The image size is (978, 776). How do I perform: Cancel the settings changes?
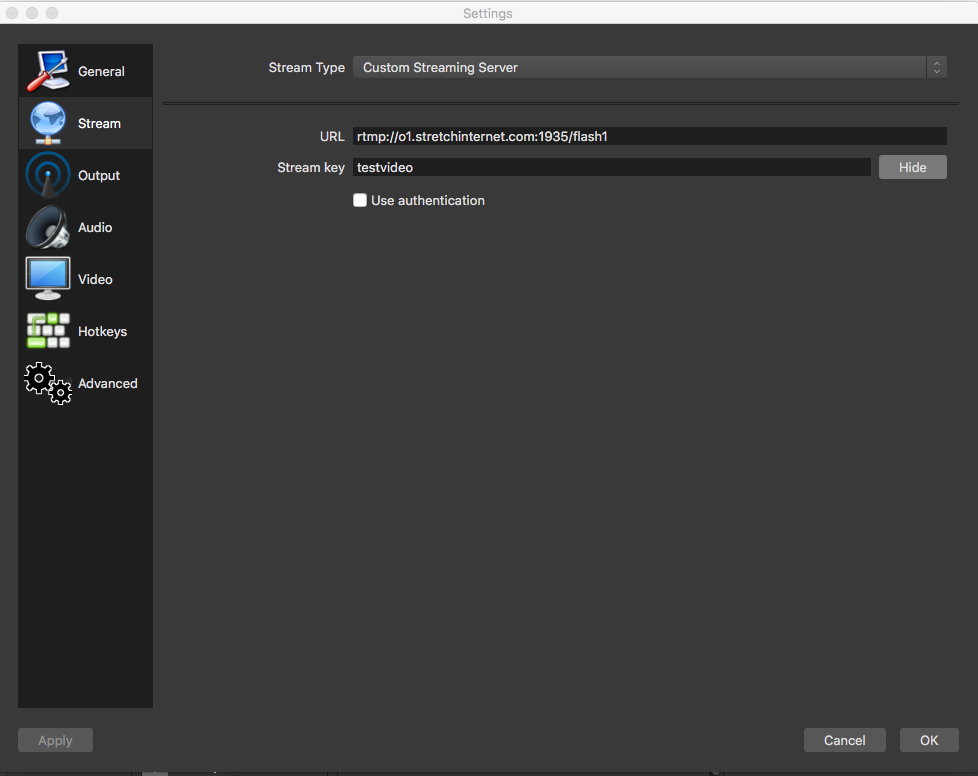pyautogui.click(x=844, y=740)
